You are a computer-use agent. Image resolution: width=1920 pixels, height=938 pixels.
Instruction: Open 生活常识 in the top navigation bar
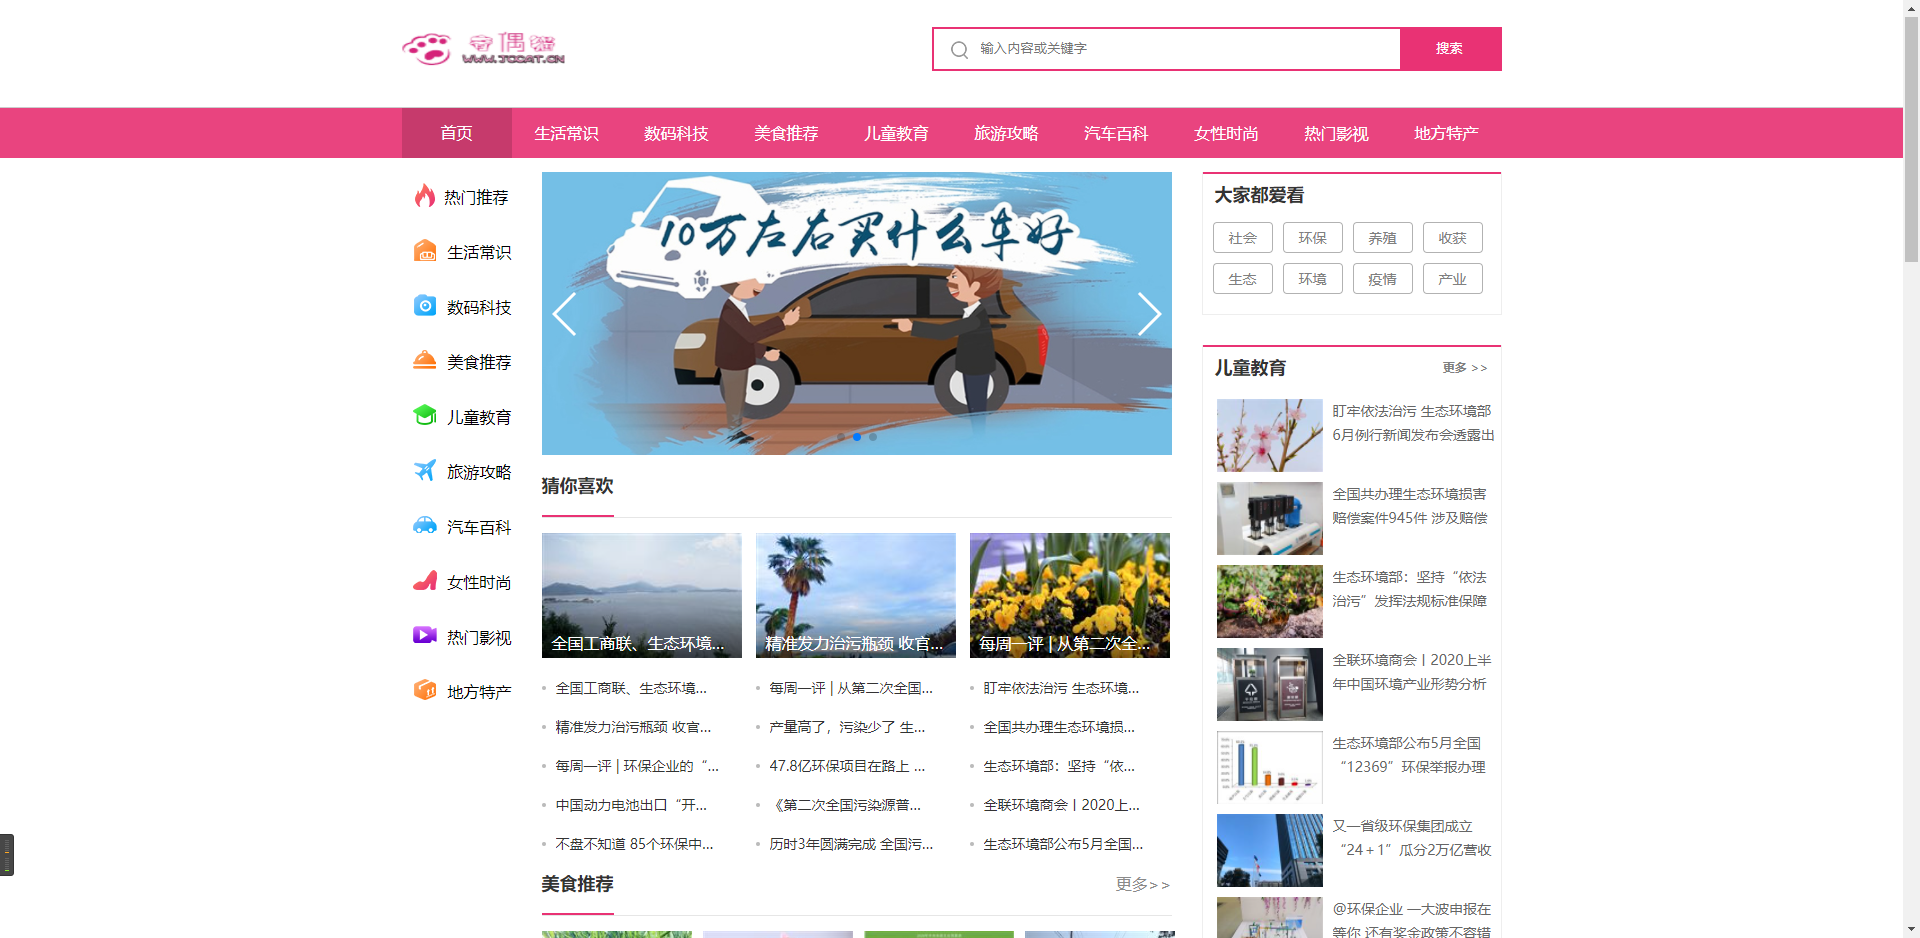(x=567, y=133)
